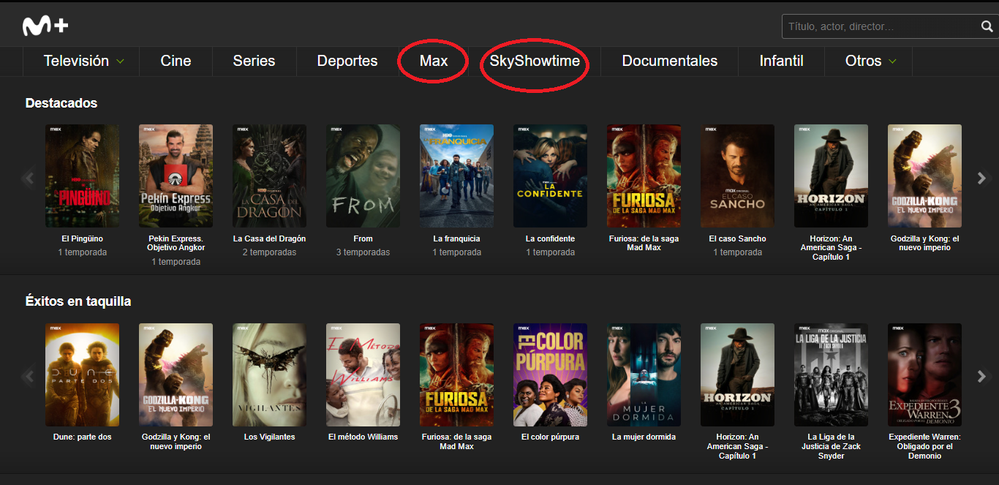999x485 pixels.
Task: Navigate to Documentales
Action: (669, 61)
